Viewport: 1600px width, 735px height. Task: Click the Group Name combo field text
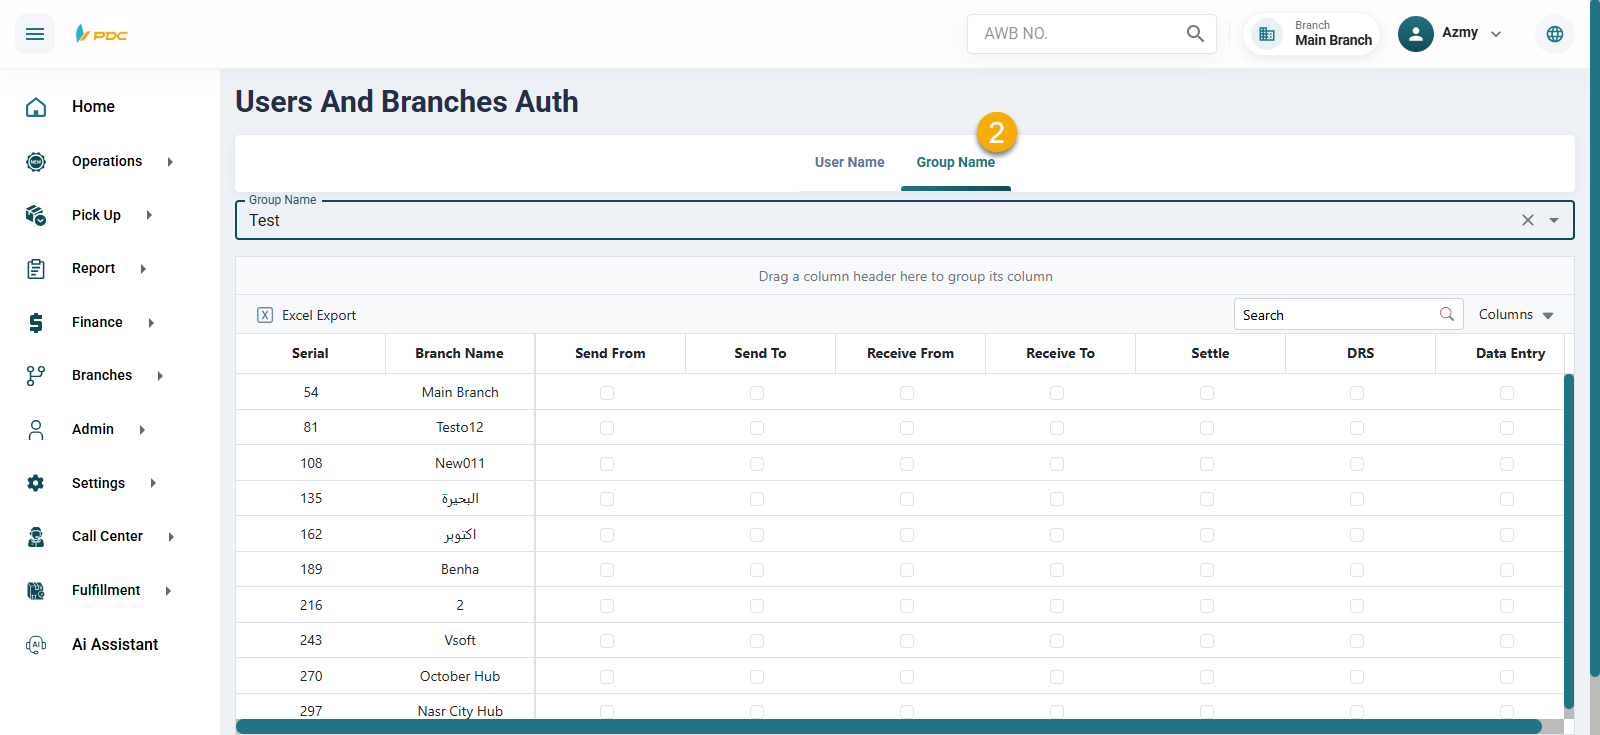click(264, 220)
